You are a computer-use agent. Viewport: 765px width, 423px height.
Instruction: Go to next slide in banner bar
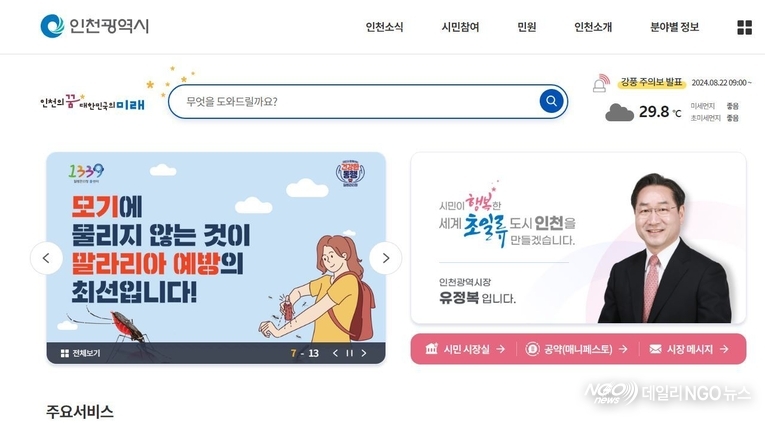363,353
